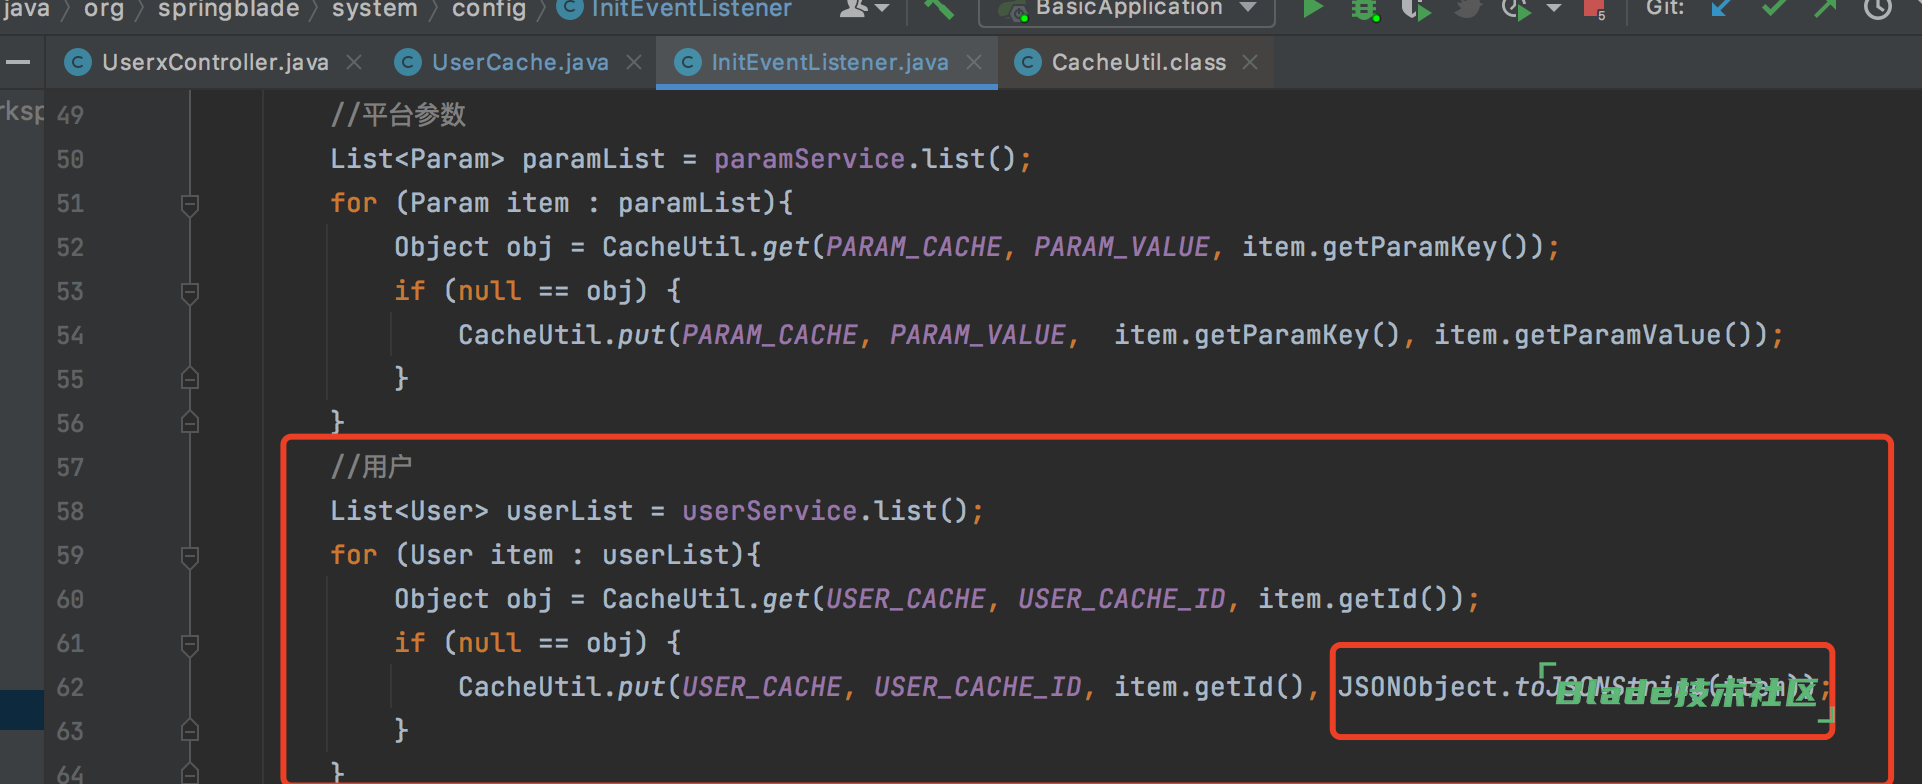The height and width of the screenshot is (784, 1922).
Task: Open dropdown arrow beside profiler run icon
Action: click(1554, 8)
